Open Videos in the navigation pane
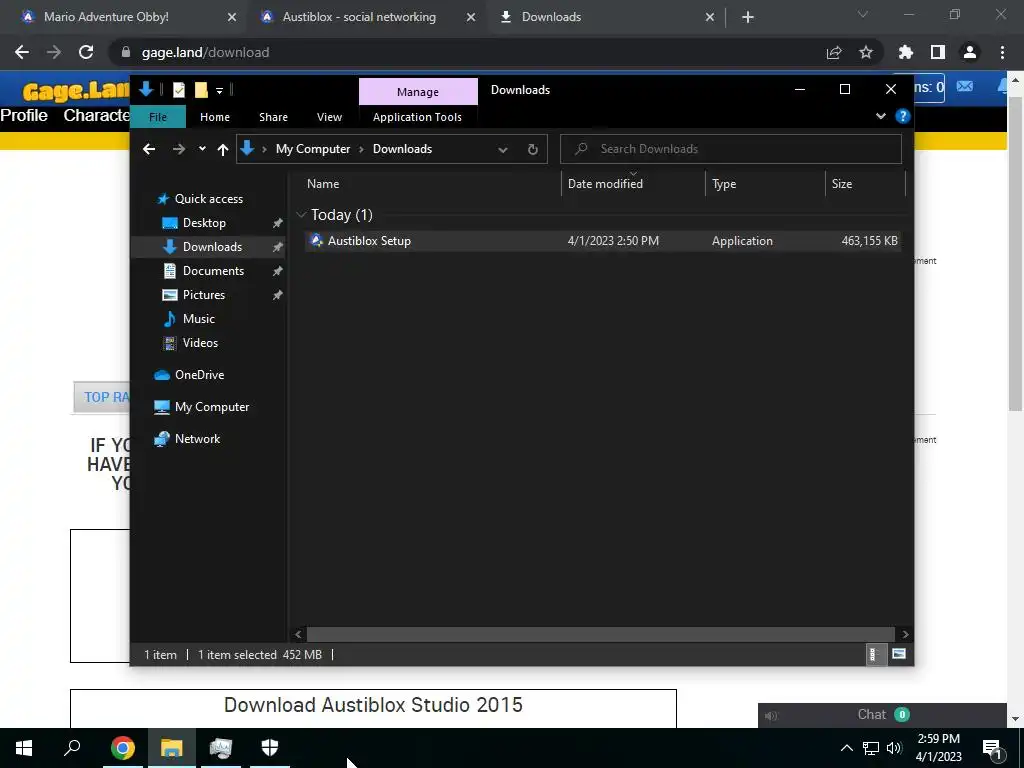This screenshot has width=1024, height=768. pyautogui.click(x=200, y=343)
